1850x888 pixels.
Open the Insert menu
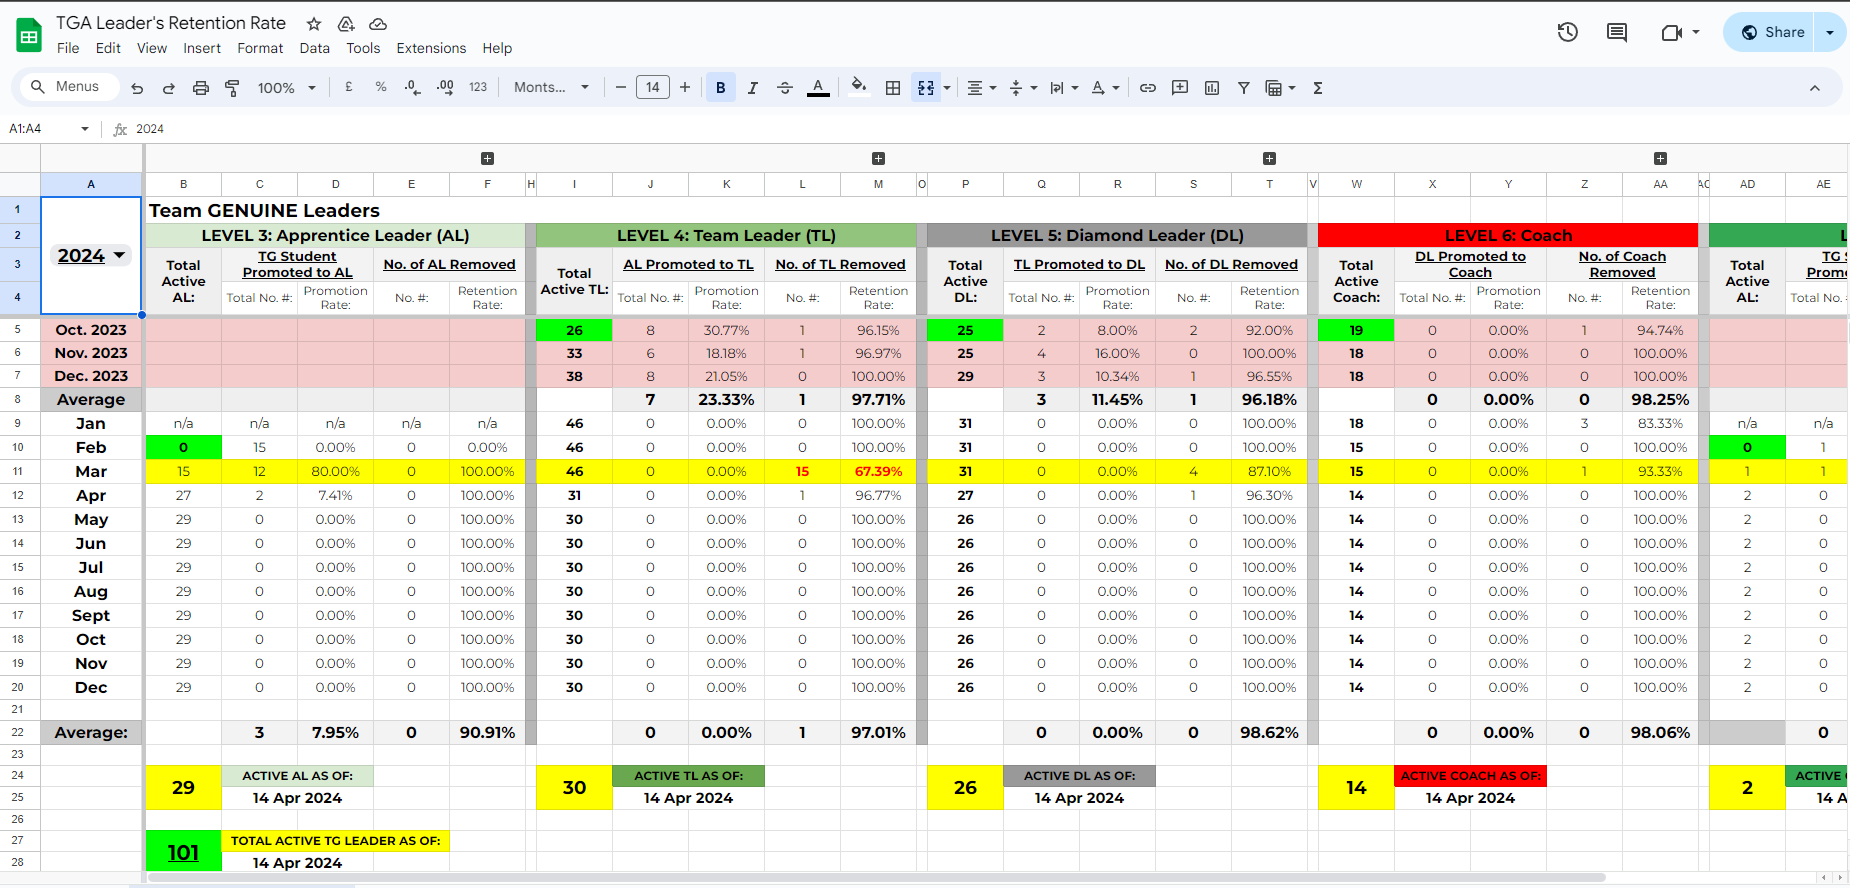point(202,48)
